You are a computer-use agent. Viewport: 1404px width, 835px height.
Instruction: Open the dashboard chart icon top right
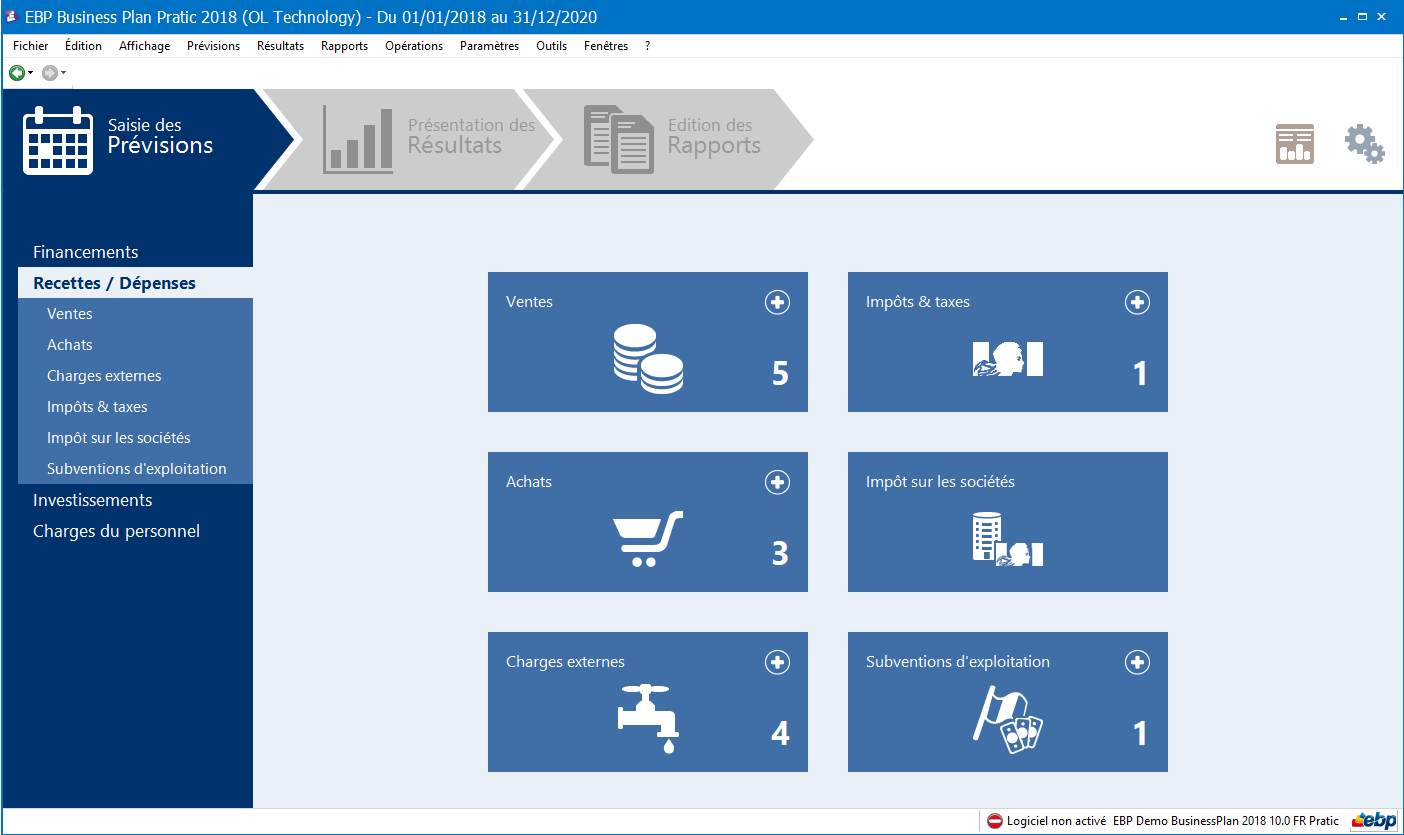[x=1295, y=144]
